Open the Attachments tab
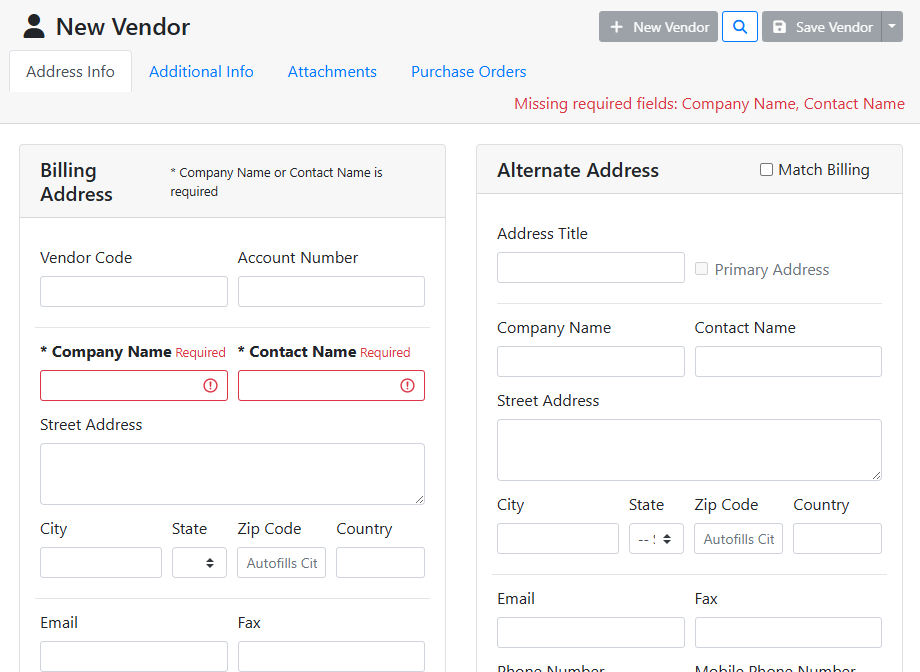The image size is (920, 672). (x=332, y=72)
